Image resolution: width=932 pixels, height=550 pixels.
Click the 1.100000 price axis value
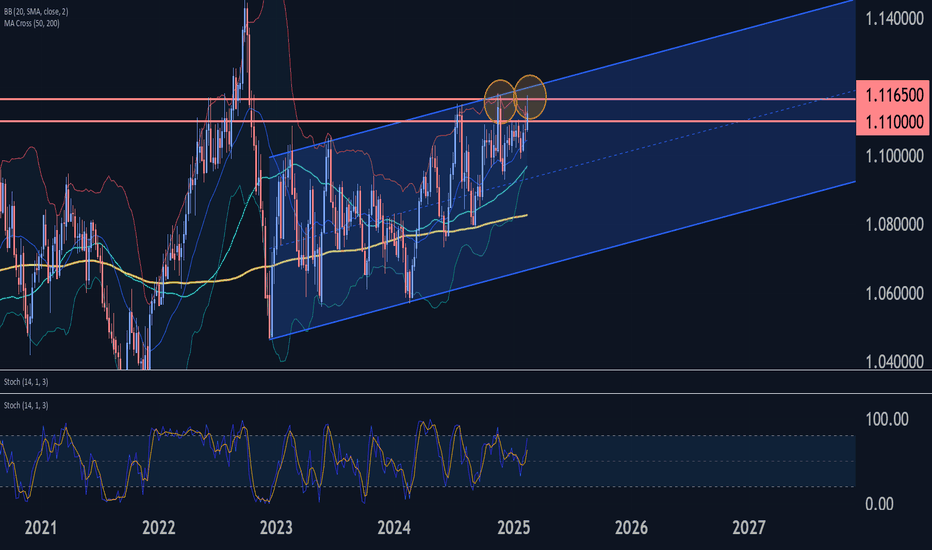[895, 156]
